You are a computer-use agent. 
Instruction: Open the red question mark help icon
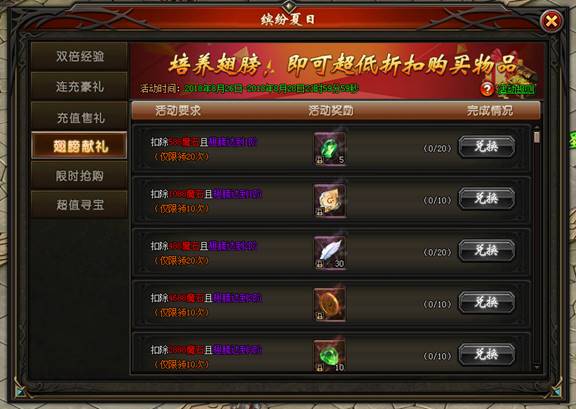(x=487, y=89)
